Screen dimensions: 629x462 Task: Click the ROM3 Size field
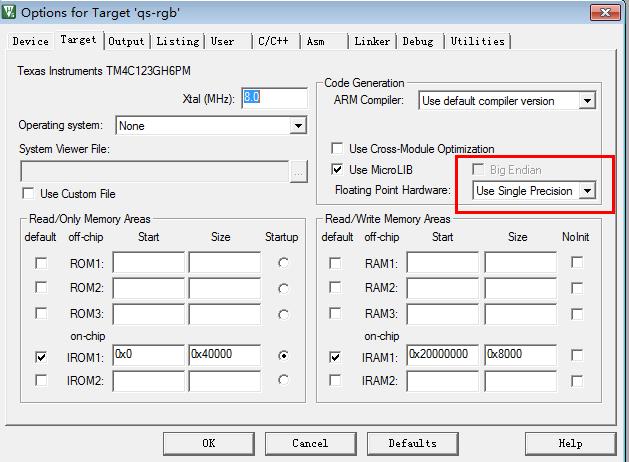[x=225, y=314]
